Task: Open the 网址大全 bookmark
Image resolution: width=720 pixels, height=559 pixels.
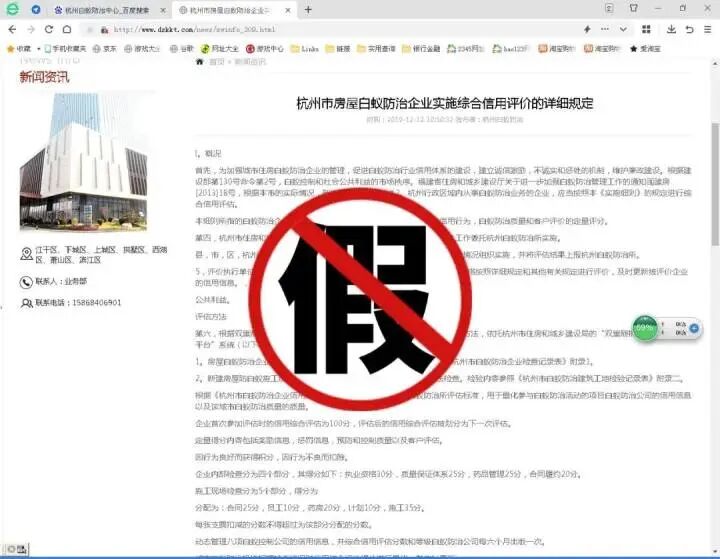Action: pyautogui.click(x=220, y=49)
